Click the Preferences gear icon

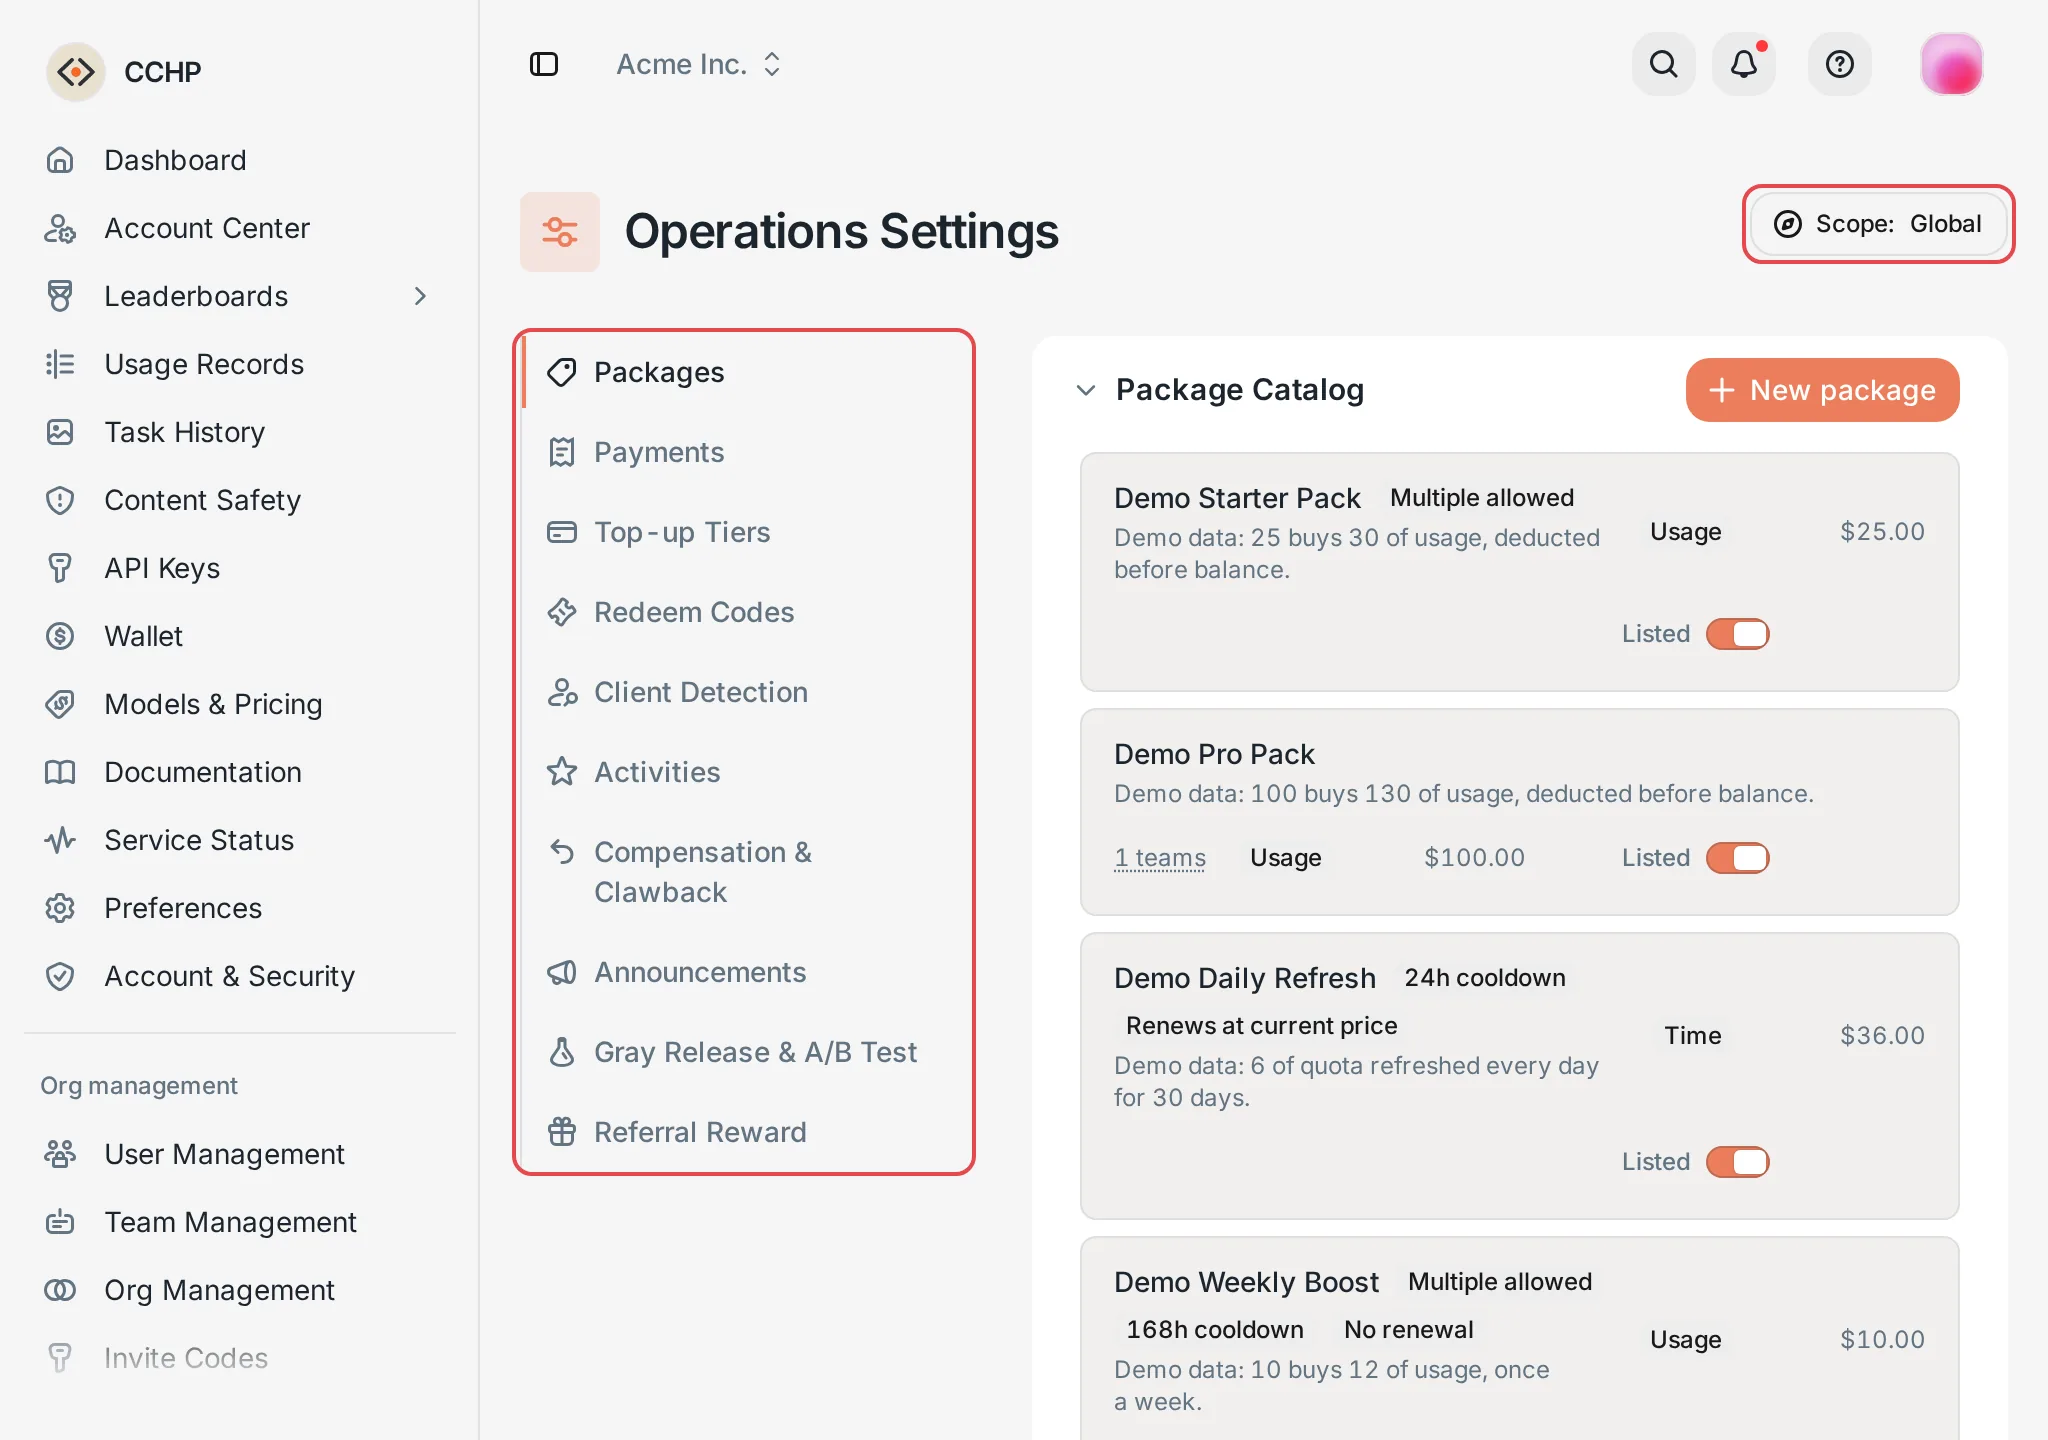coord(60,908)
